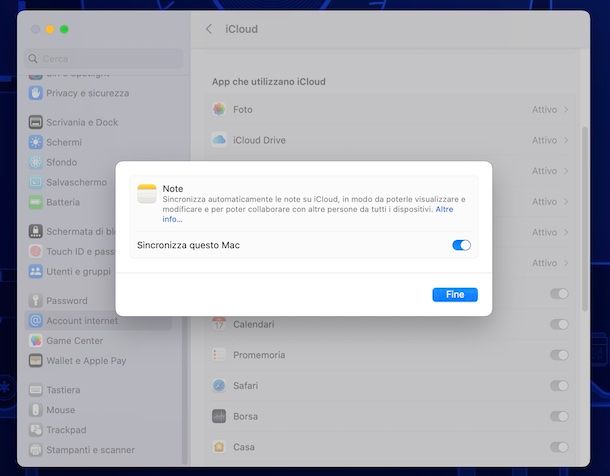Click the Safari compass icon
This screenshot has height=476, width=610.
pos(219,385)
